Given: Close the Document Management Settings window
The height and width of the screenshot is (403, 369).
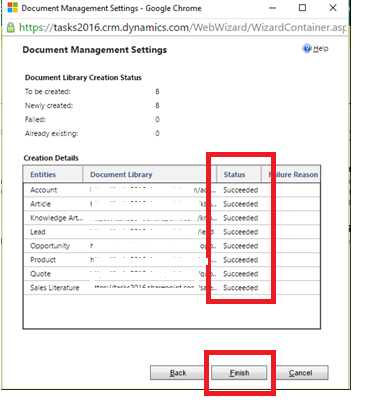Looking at the screenshot, I should [333, 8].
